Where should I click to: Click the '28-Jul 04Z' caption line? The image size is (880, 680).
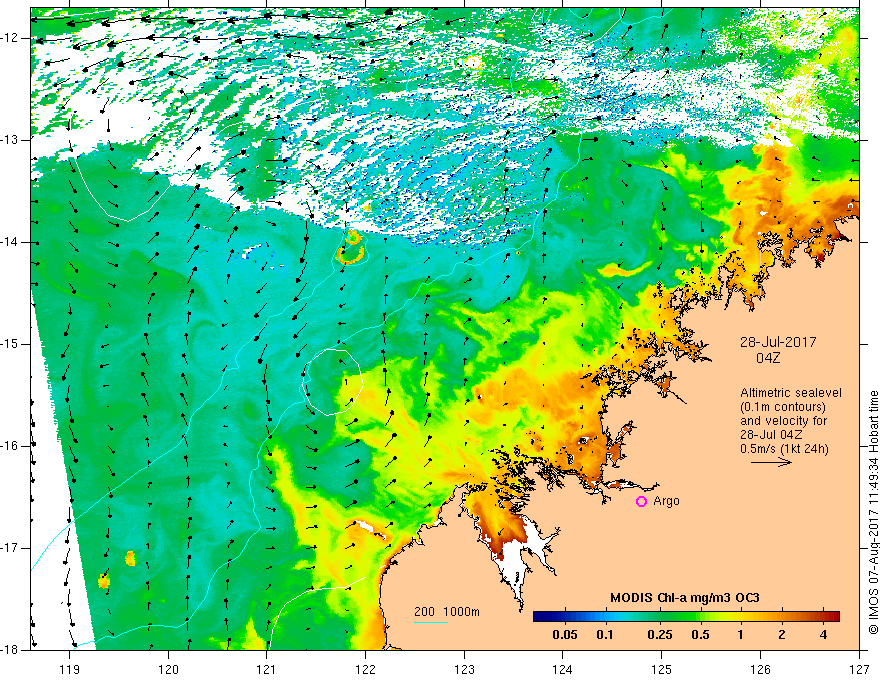771,435
